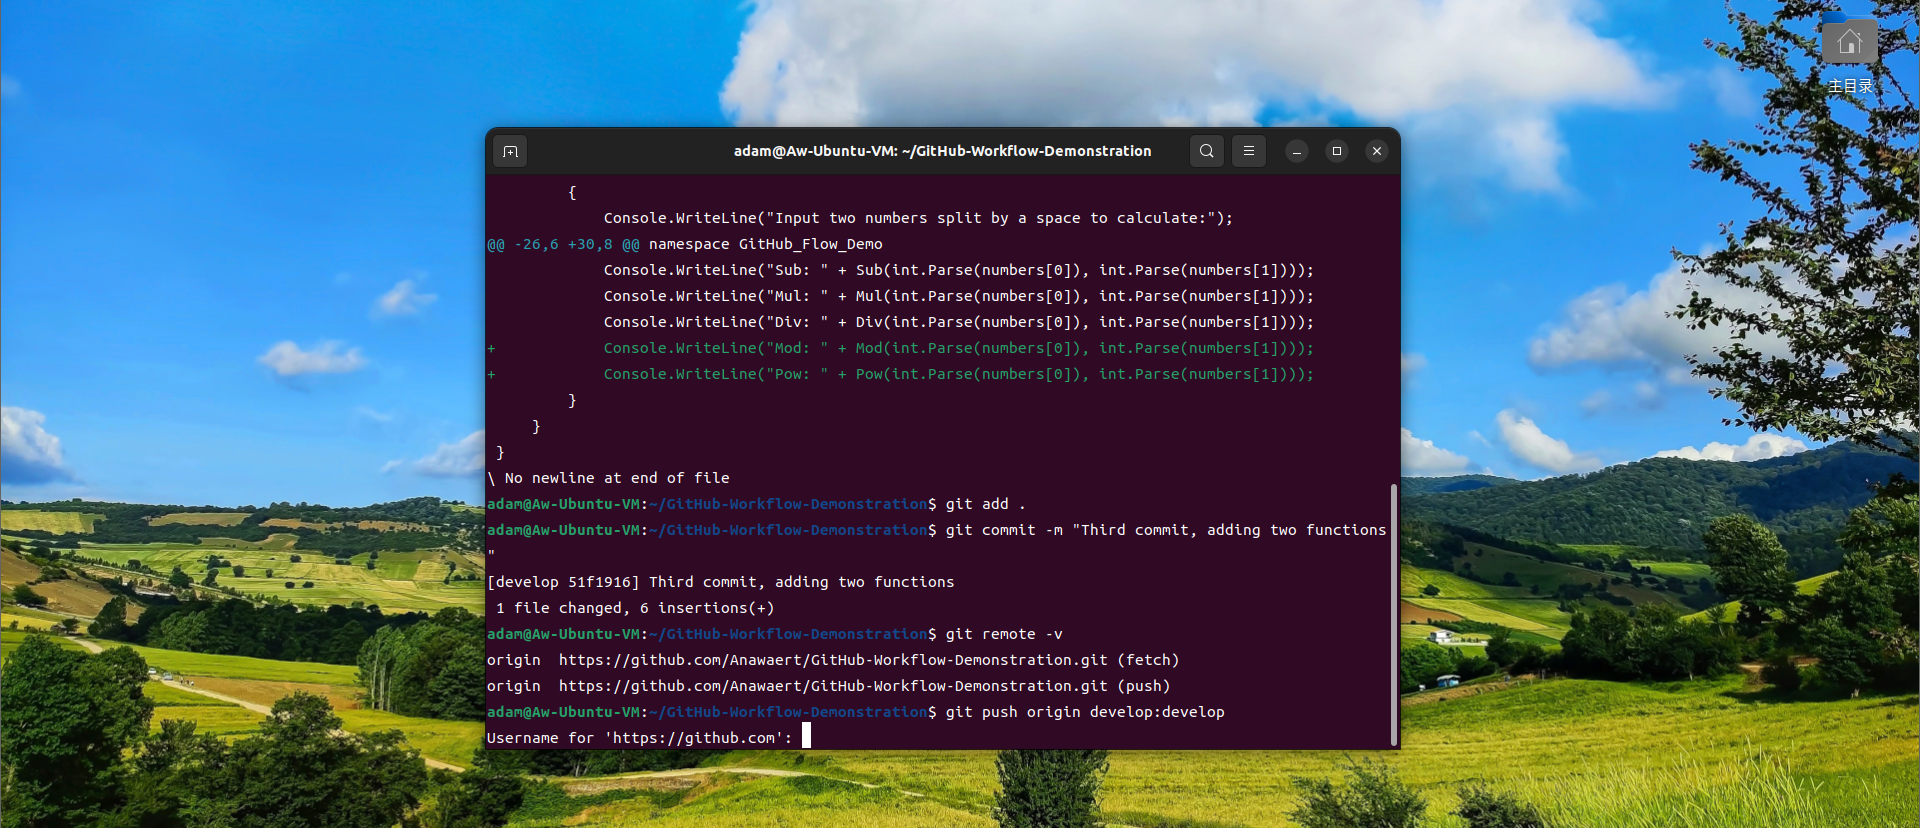Click the Username prompt input cursor

pos(806,737)
